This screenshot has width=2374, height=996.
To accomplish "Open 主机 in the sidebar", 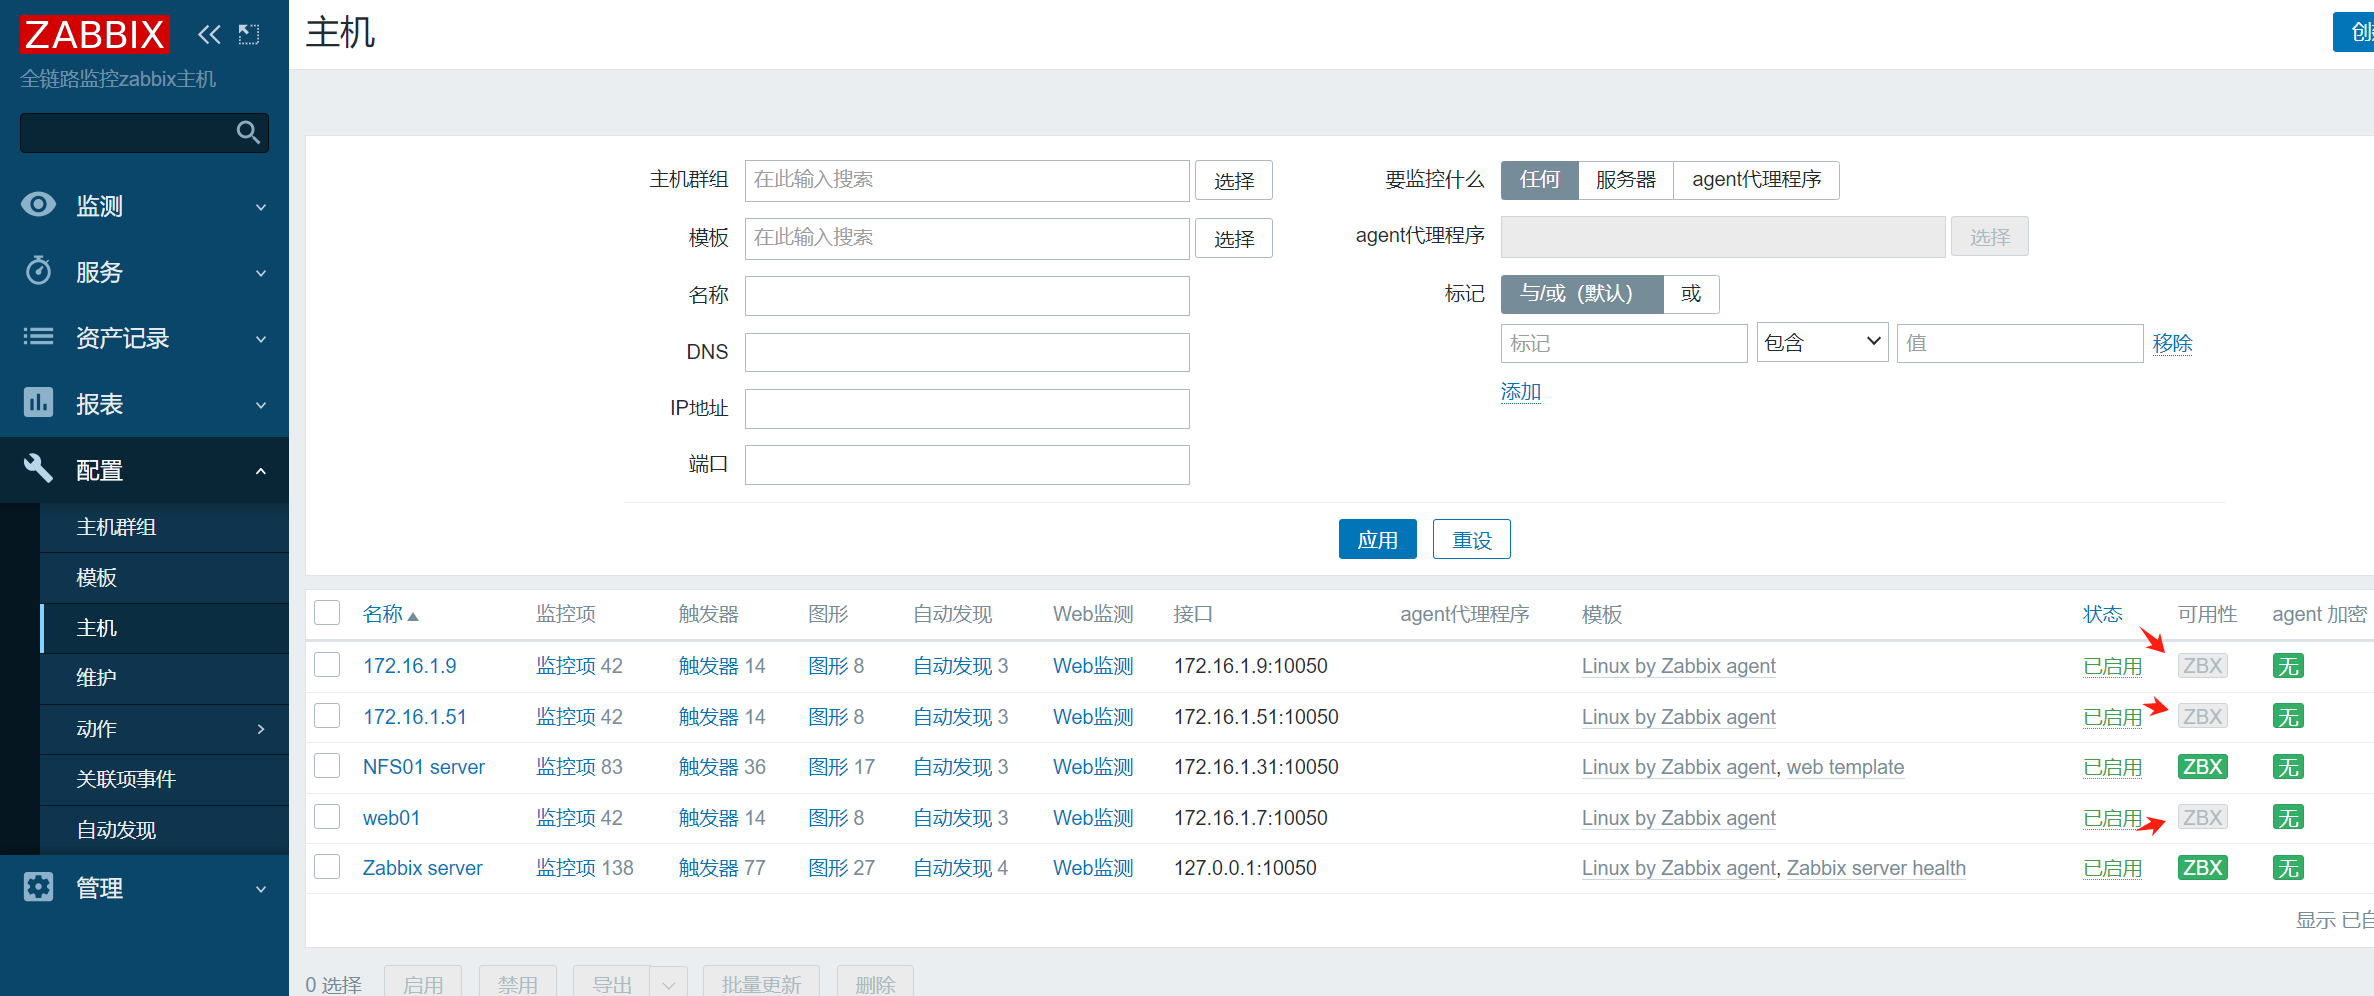I will (x=164, y=628).
